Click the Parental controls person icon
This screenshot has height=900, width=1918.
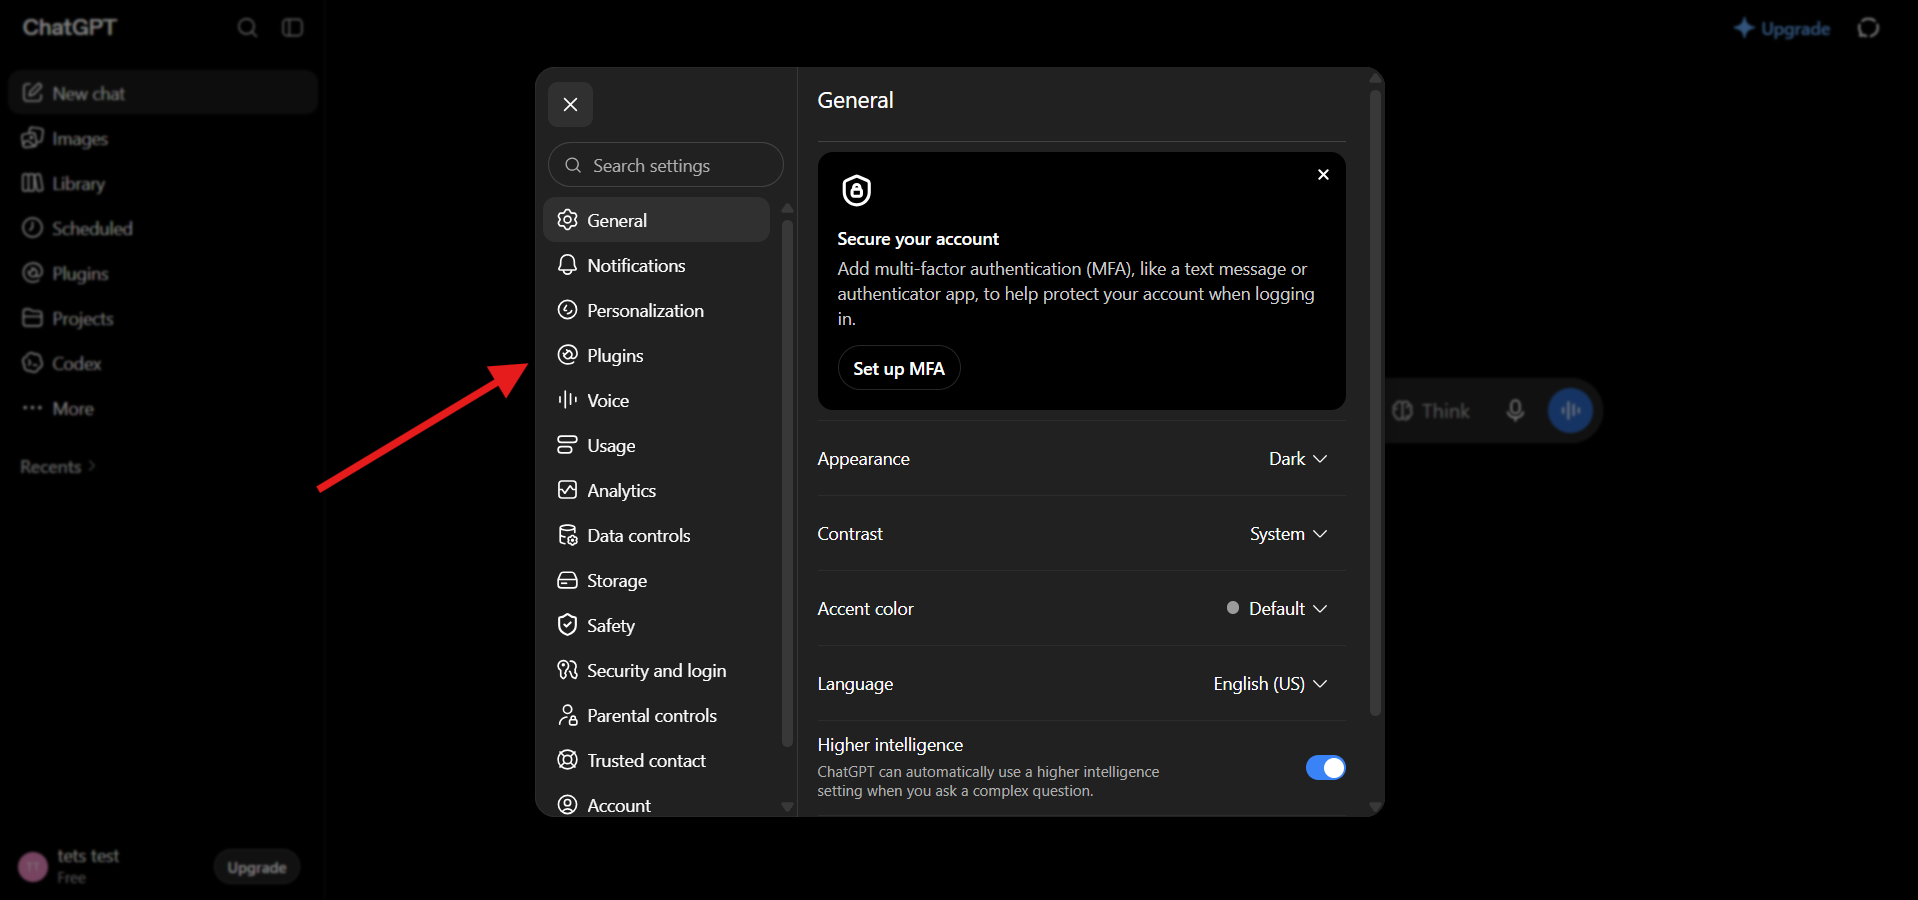point(567,715)
